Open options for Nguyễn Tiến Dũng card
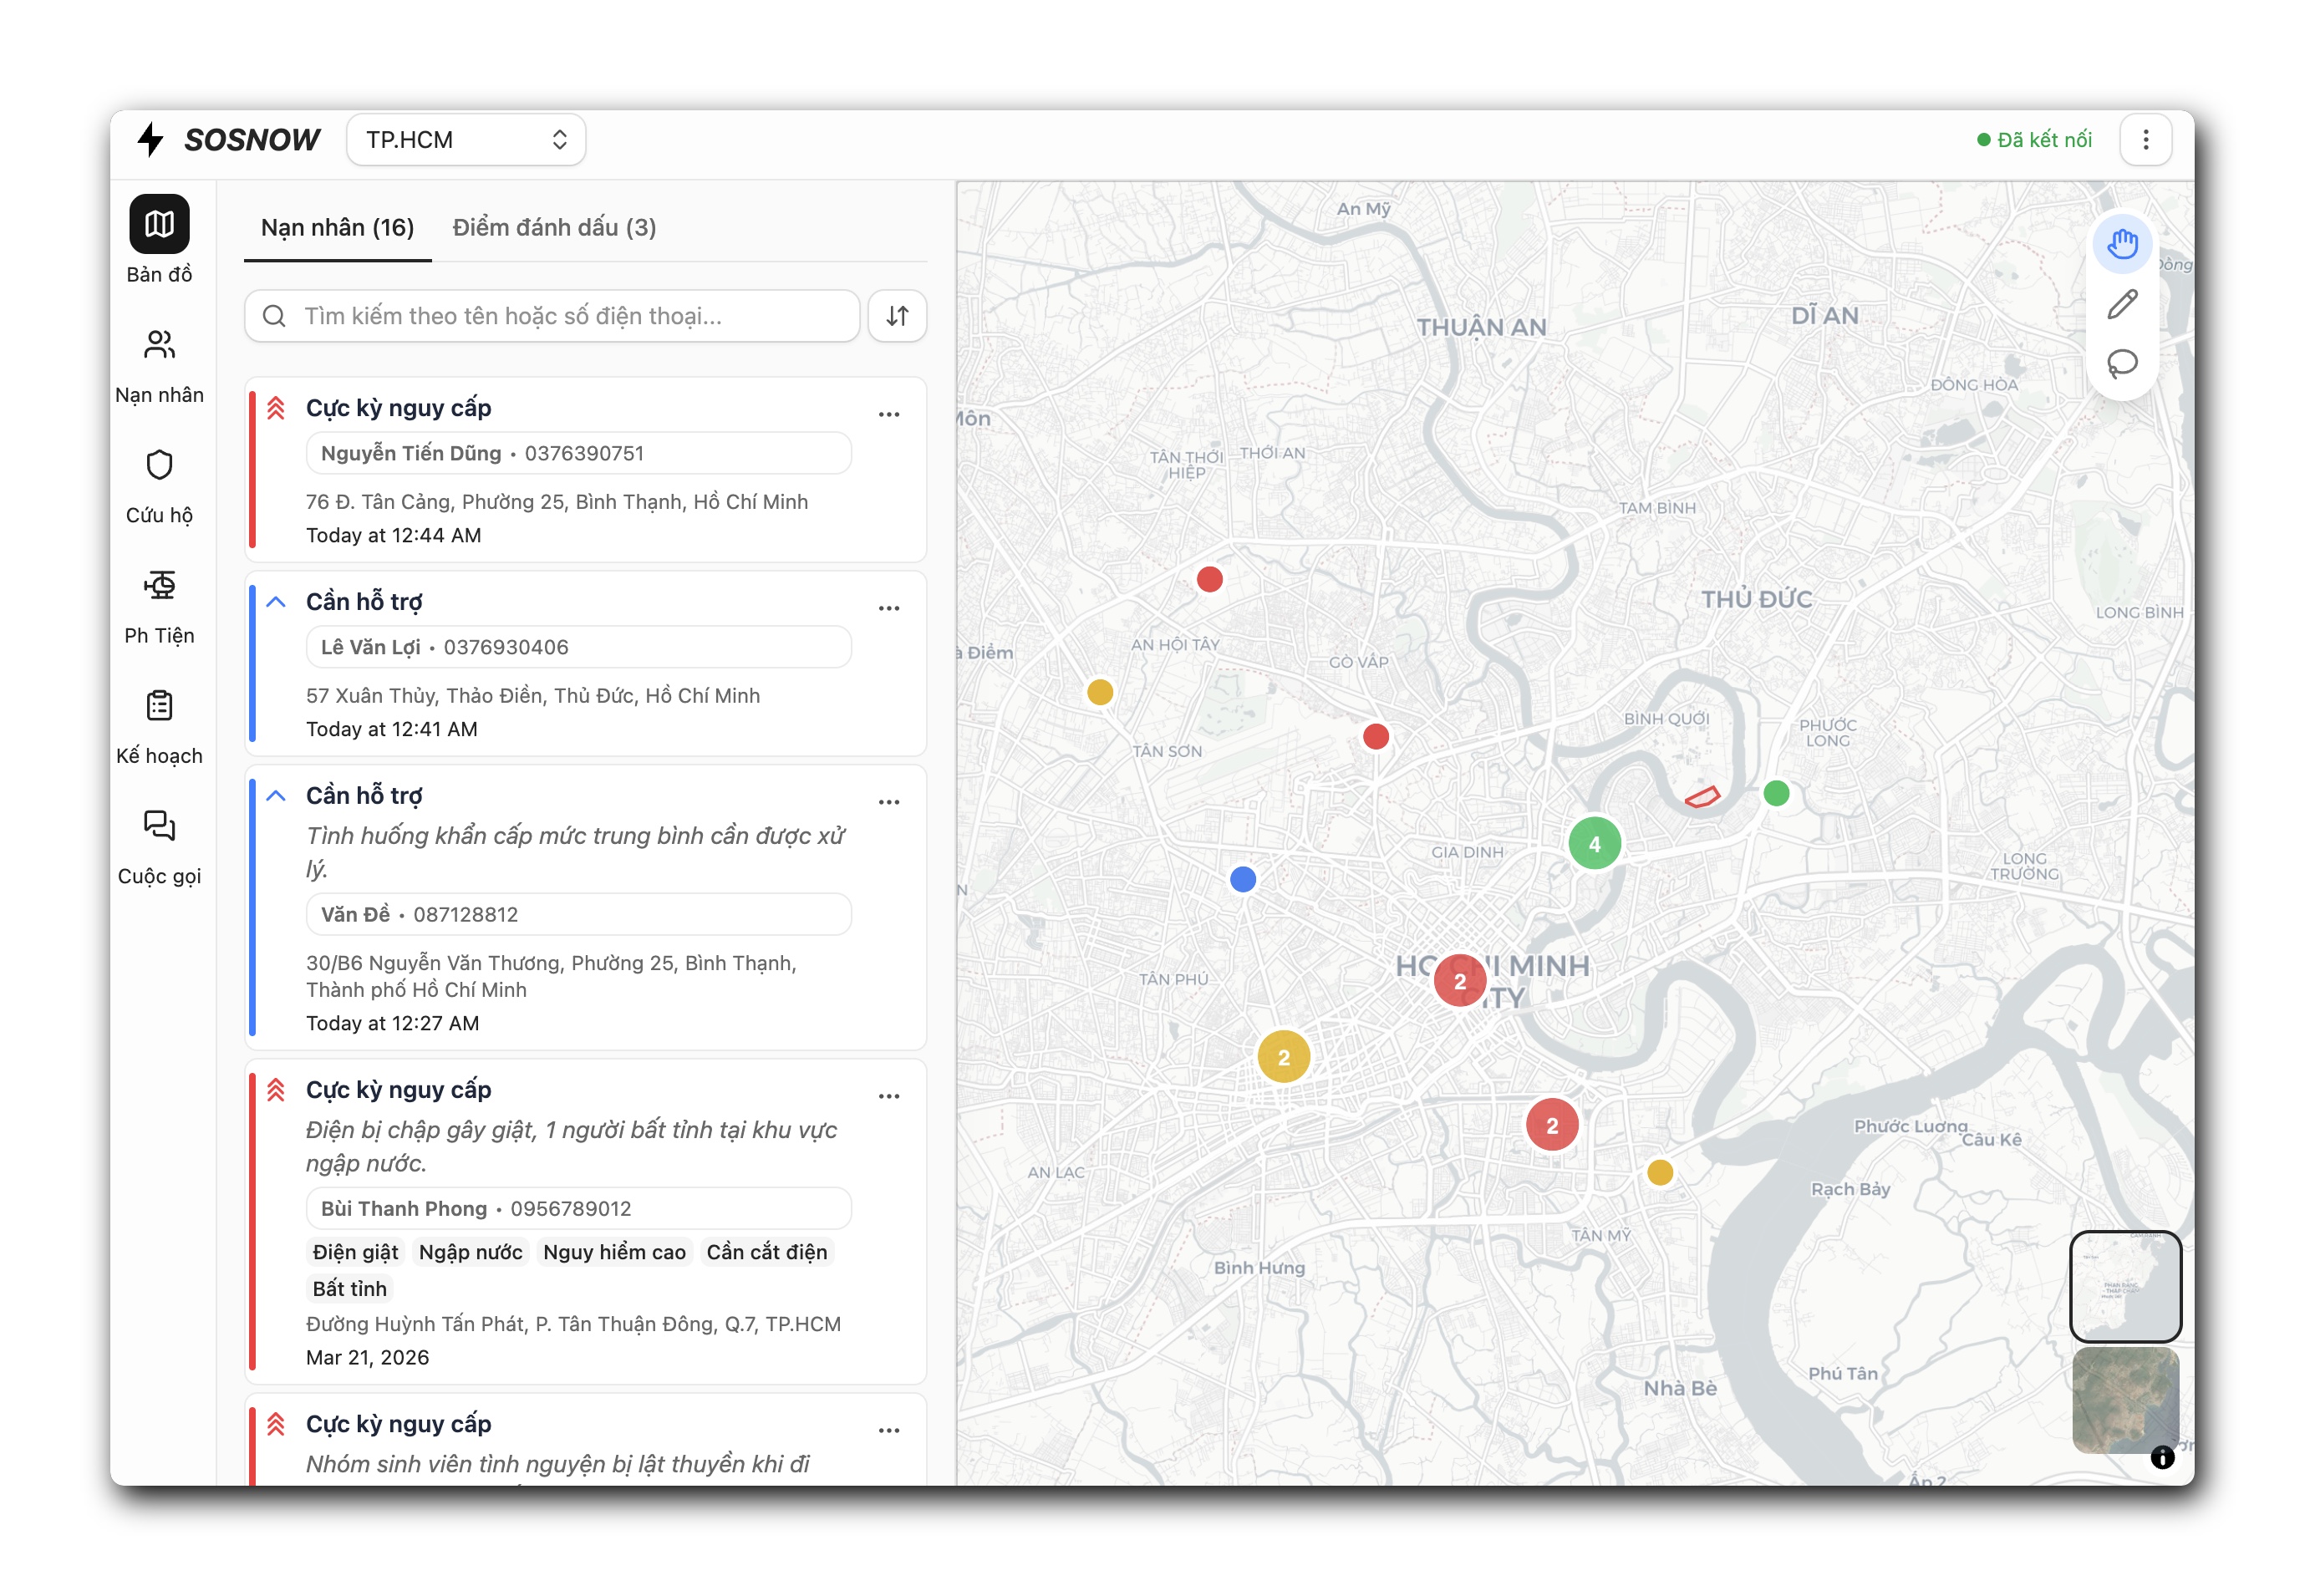The height and width of the screenshot is (1596, 2305). (x=889, y=414)
